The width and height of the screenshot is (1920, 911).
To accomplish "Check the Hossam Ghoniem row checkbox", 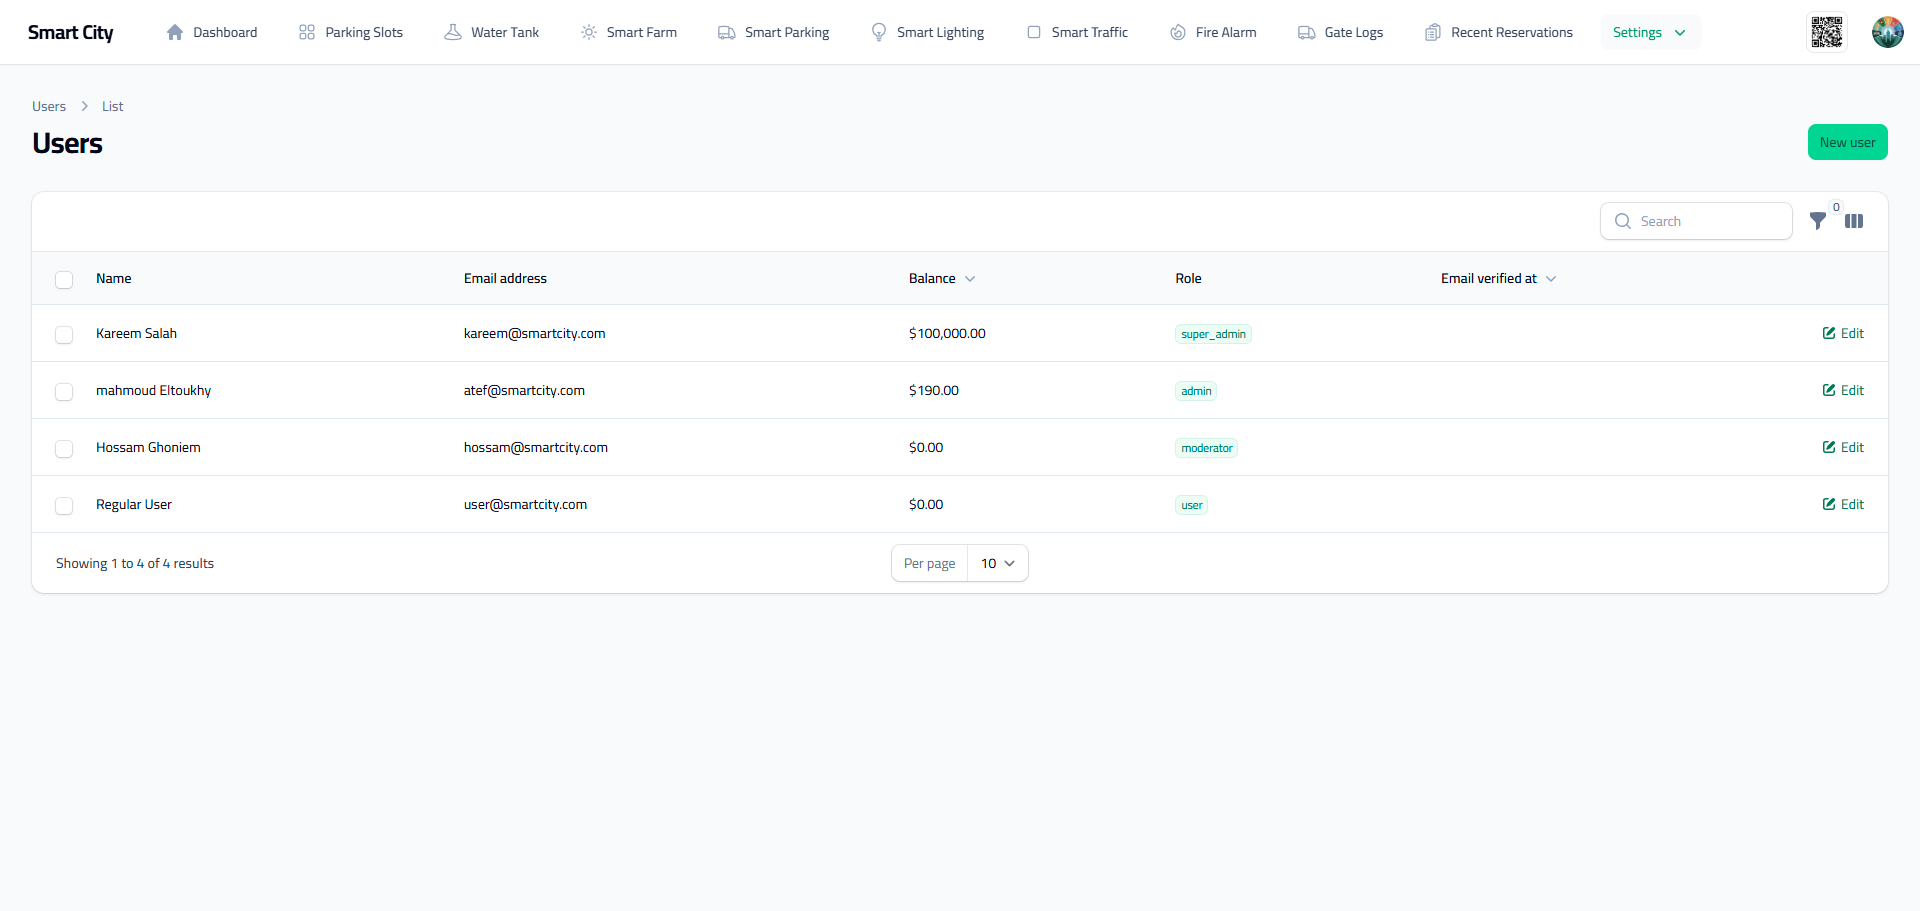I will point(64,448).
